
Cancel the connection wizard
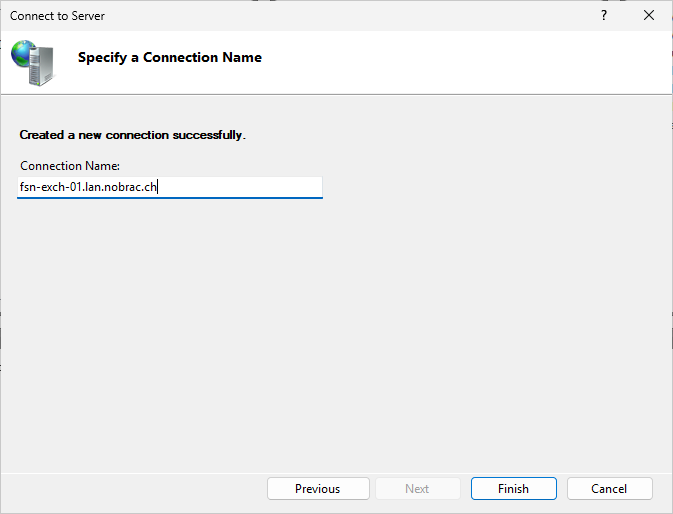(x=609, y=489)
